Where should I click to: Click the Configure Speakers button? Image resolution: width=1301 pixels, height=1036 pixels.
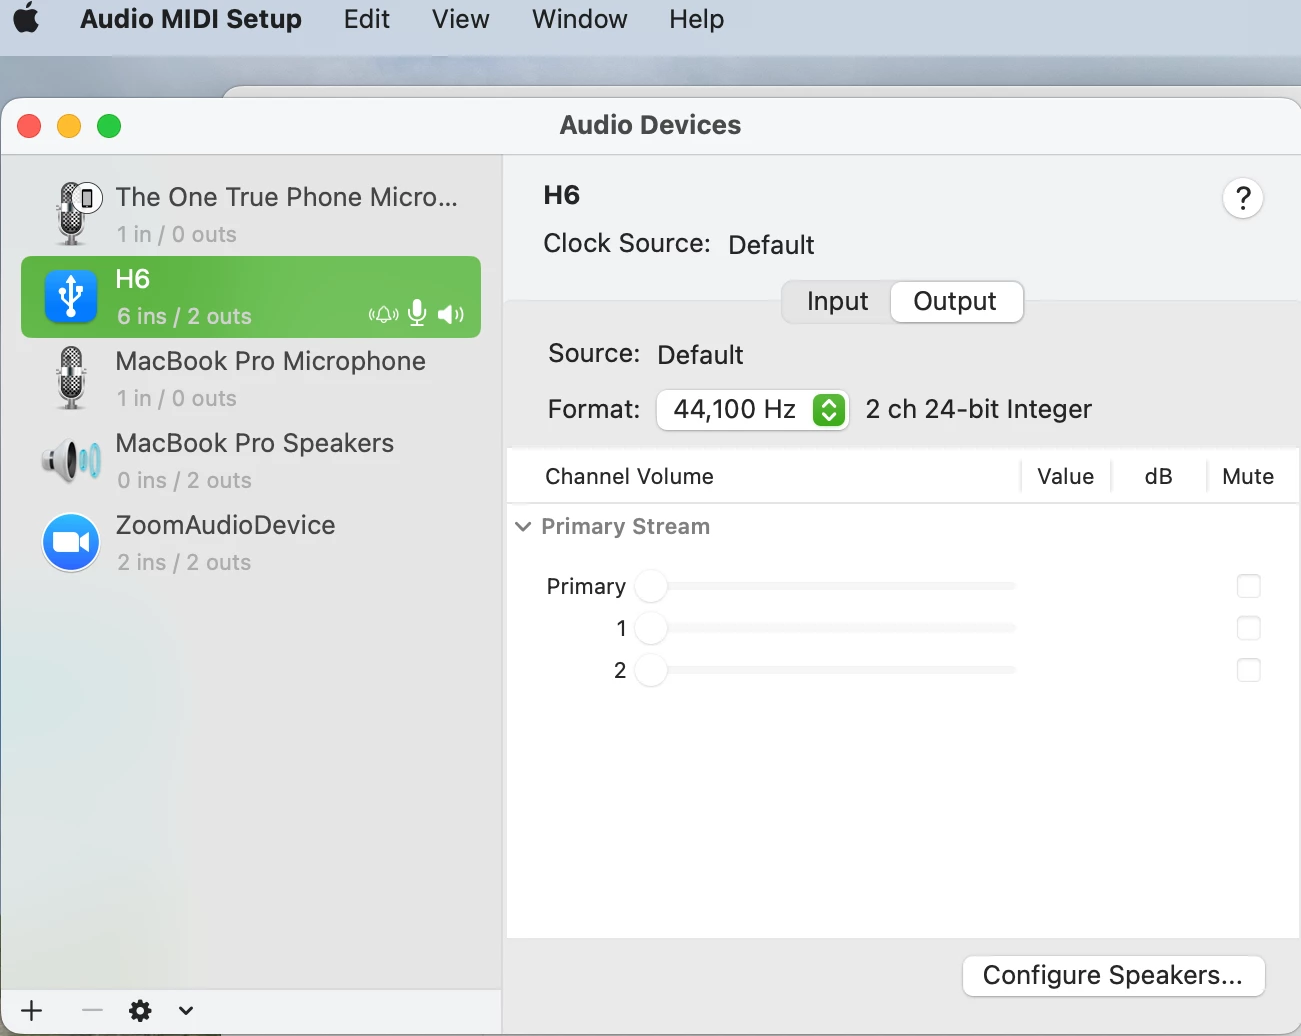click(x=1113, y=975)
